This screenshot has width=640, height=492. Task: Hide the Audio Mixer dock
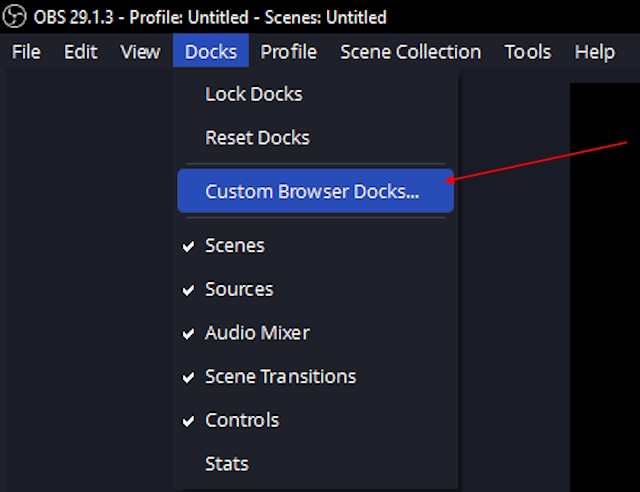tap(257, 333)
